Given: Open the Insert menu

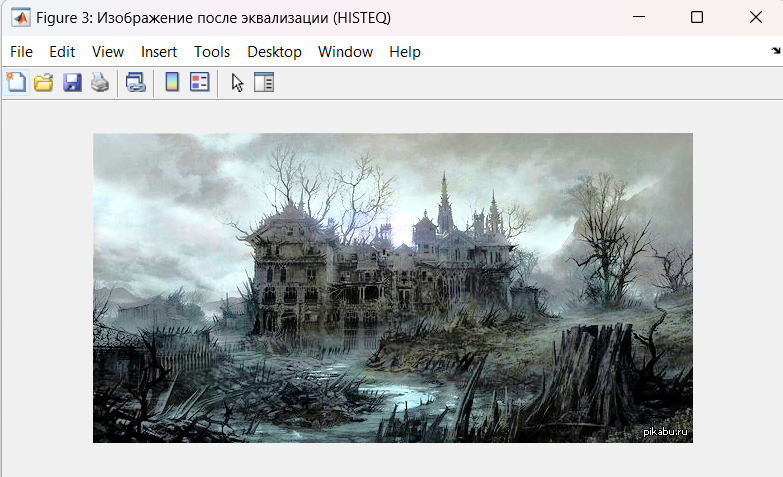Looking at the screenshot, I should click(159, 52).
